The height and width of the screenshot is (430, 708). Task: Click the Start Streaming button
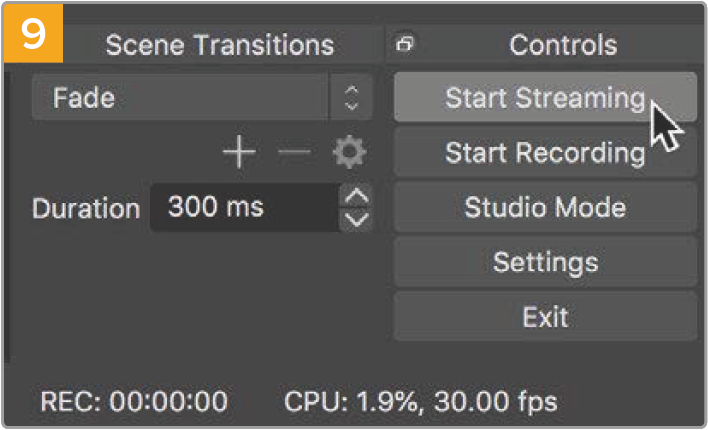(x=545, y=98)
